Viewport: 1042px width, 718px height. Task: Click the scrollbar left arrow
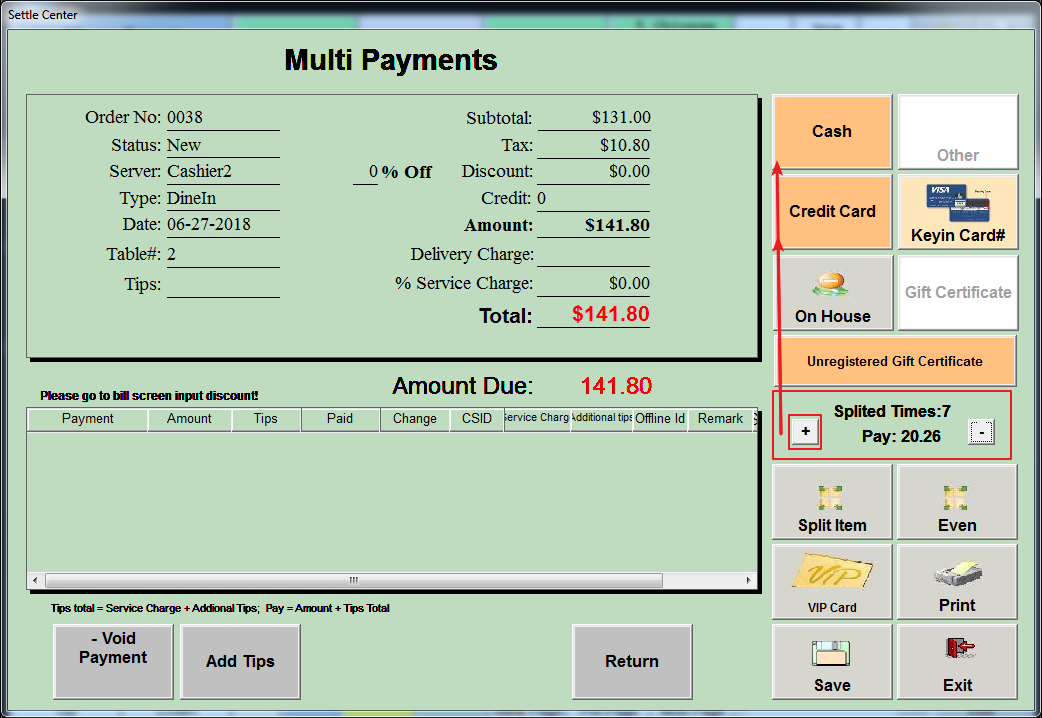35,580
